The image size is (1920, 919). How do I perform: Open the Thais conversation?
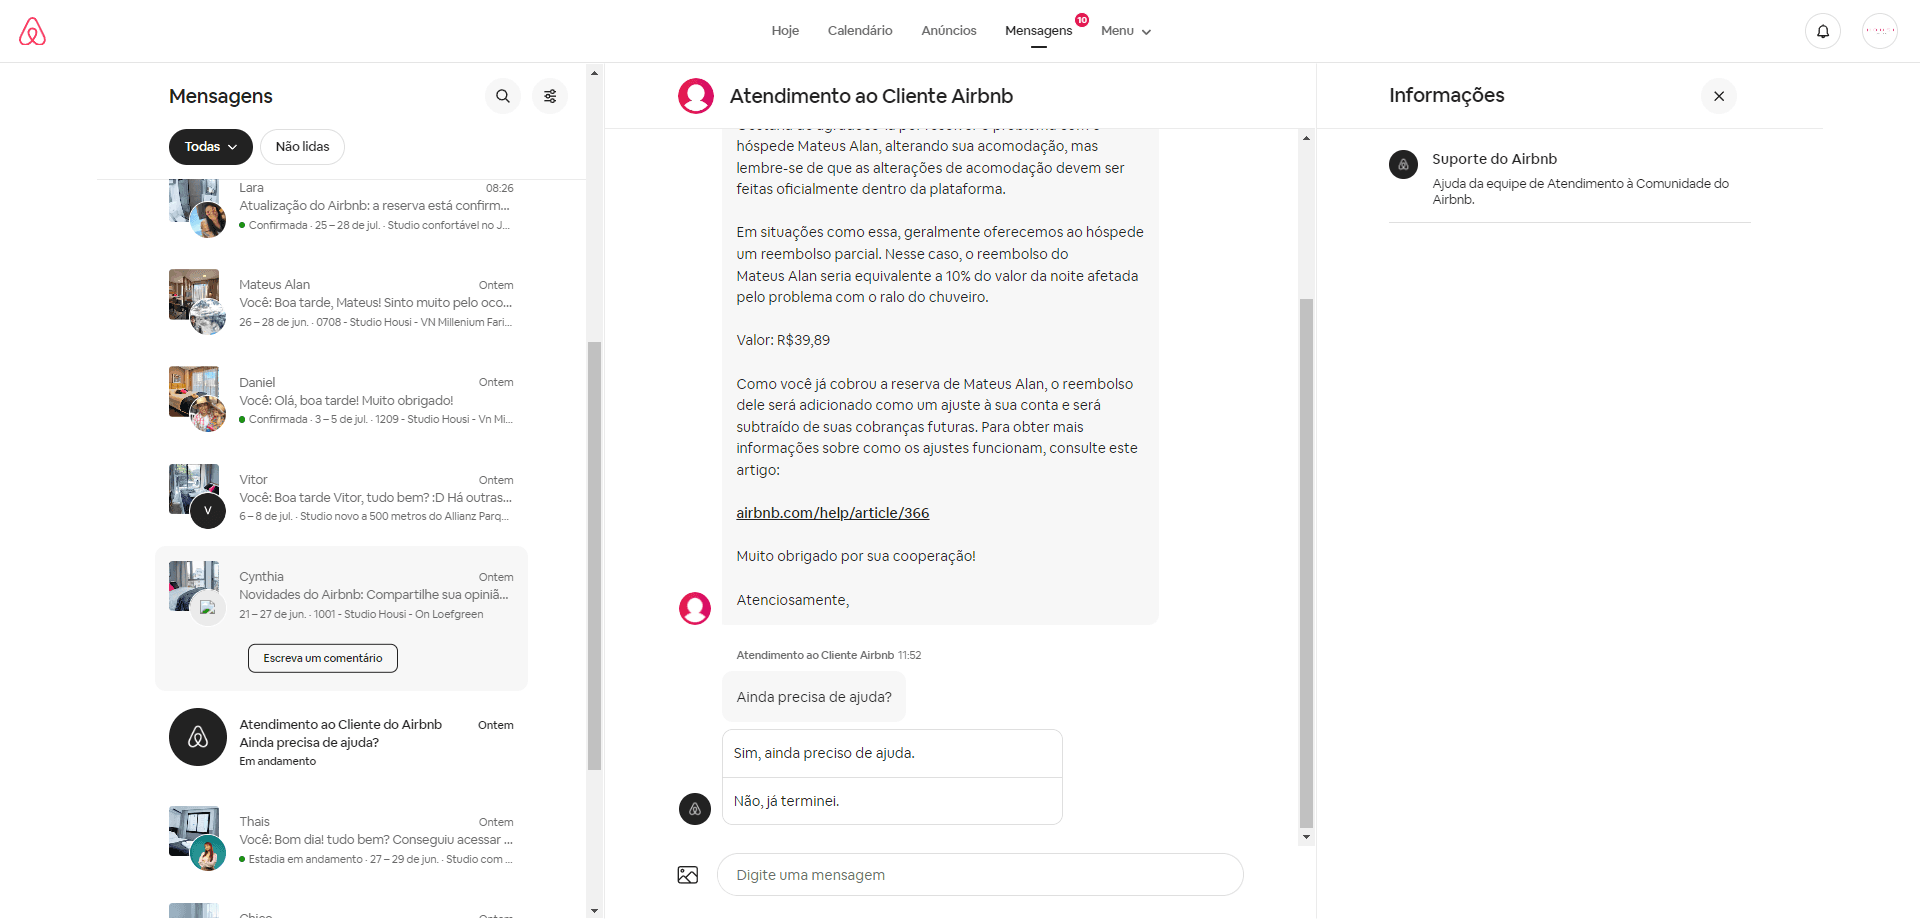[x=341, y=839]
